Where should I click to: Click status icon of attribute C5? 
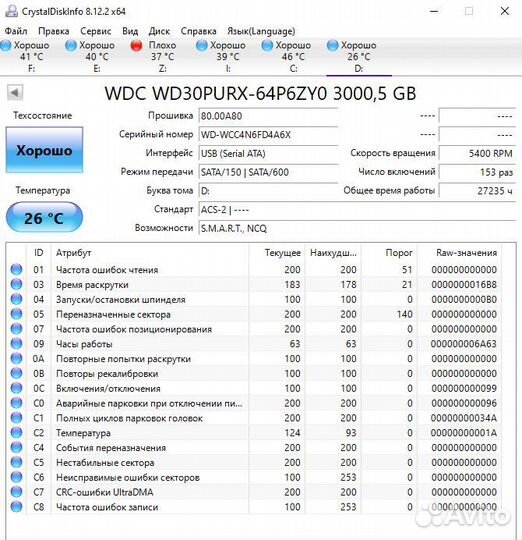[16, 462]
